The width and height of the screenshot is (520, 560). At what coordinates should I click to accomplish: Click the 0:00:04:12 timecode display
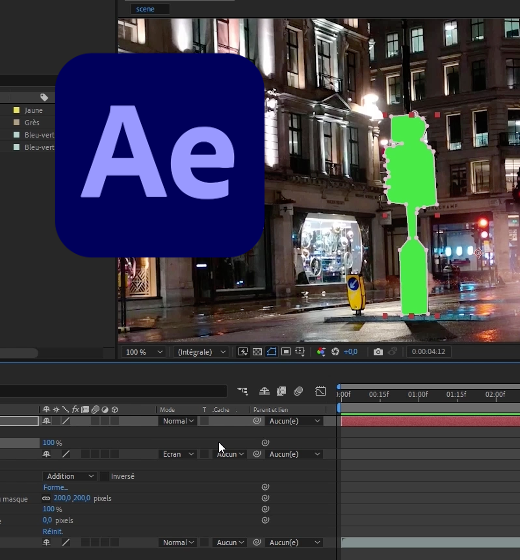coord(428,351)
